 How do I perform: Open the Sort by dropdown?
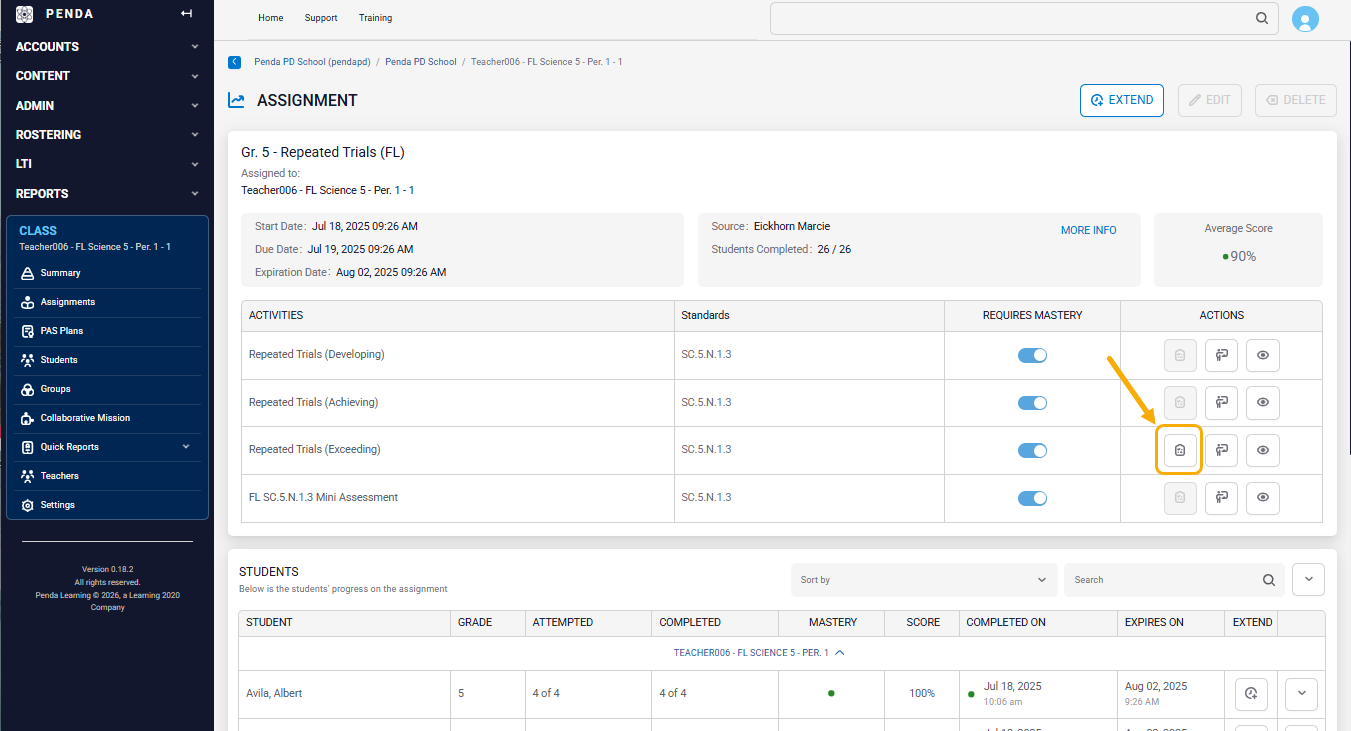point(923,580)
